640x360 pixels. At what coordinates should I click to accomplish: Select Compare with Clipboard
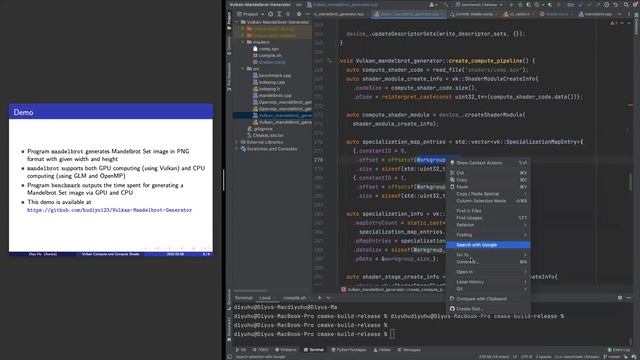(x=488, y=299)
